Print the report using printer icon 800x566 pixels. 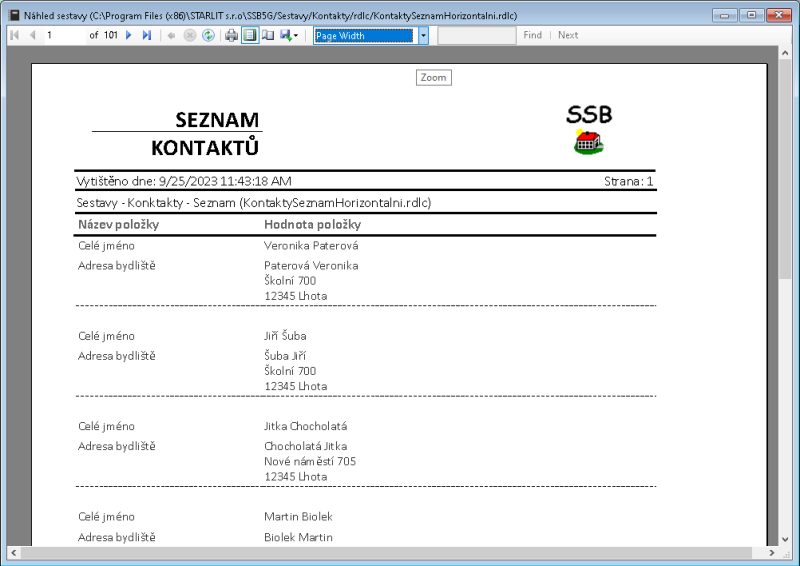coord(232,35)
